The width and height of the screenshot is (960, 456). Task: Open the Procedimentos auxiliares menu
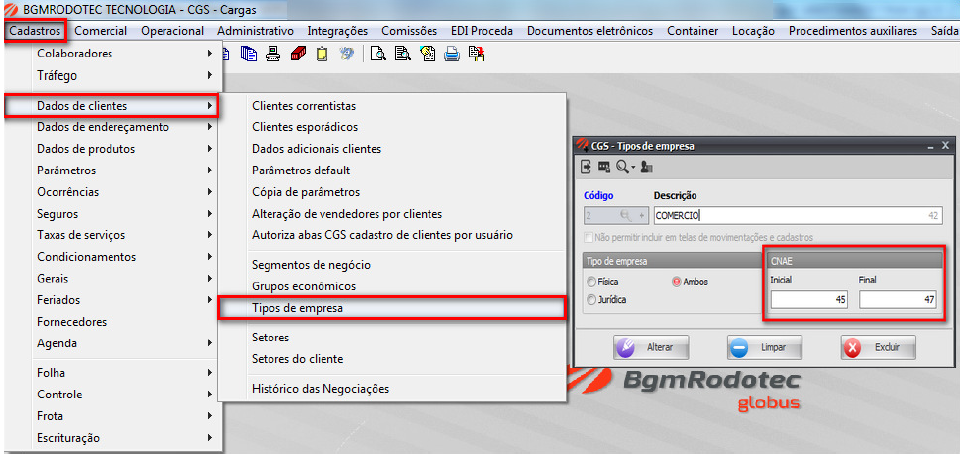(x=853, y=31)
